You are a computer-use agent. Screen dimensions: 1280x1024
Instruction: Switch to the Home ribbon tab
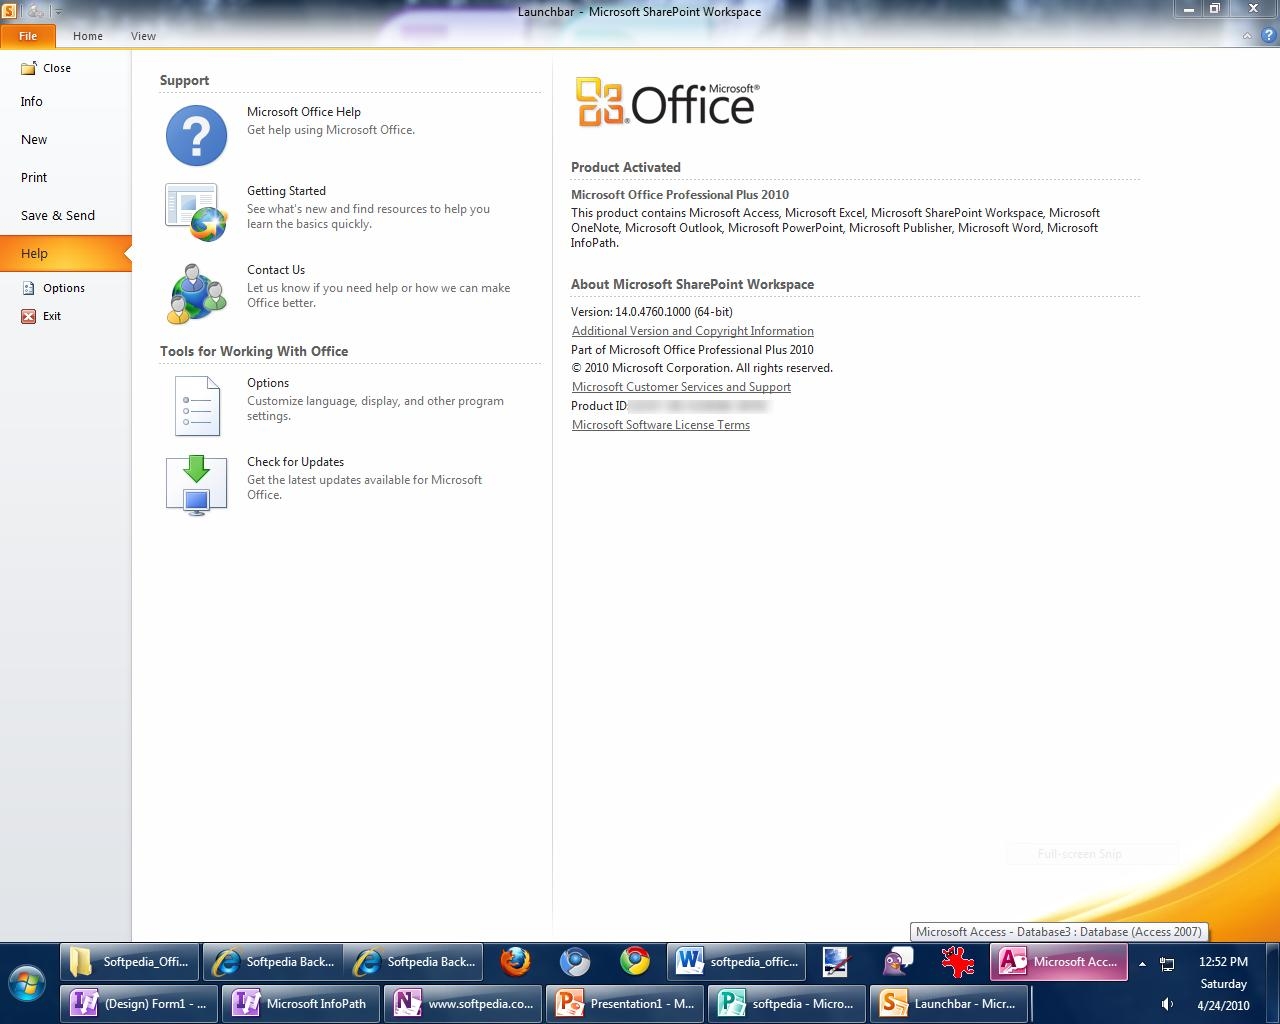tap(88, 36)
